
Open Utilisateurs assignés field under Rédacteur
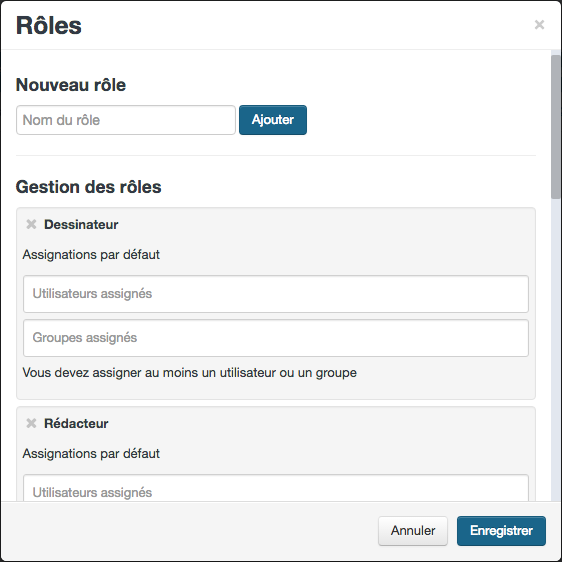pos(276,488)
